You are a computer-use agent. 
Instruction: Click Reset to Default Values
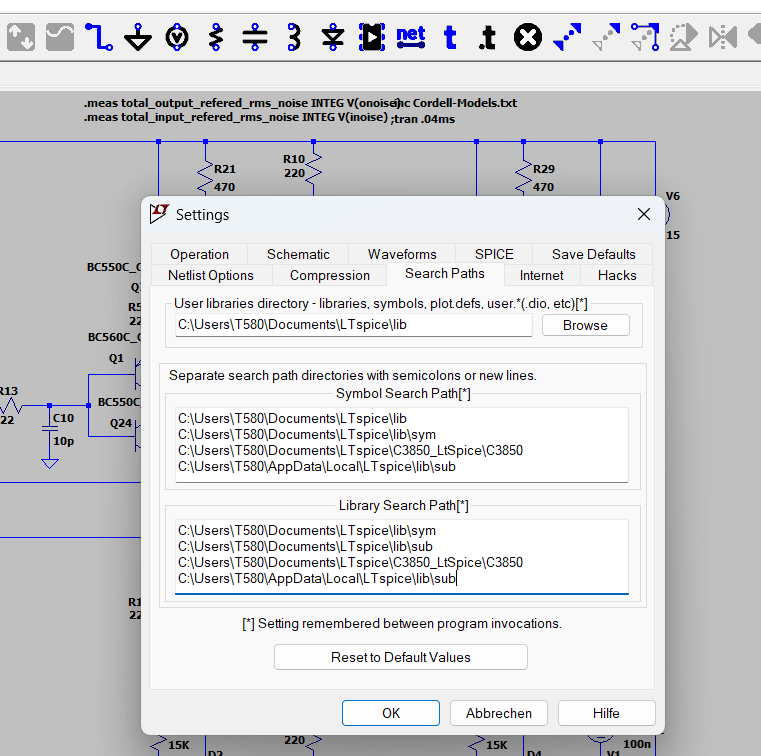400,657
